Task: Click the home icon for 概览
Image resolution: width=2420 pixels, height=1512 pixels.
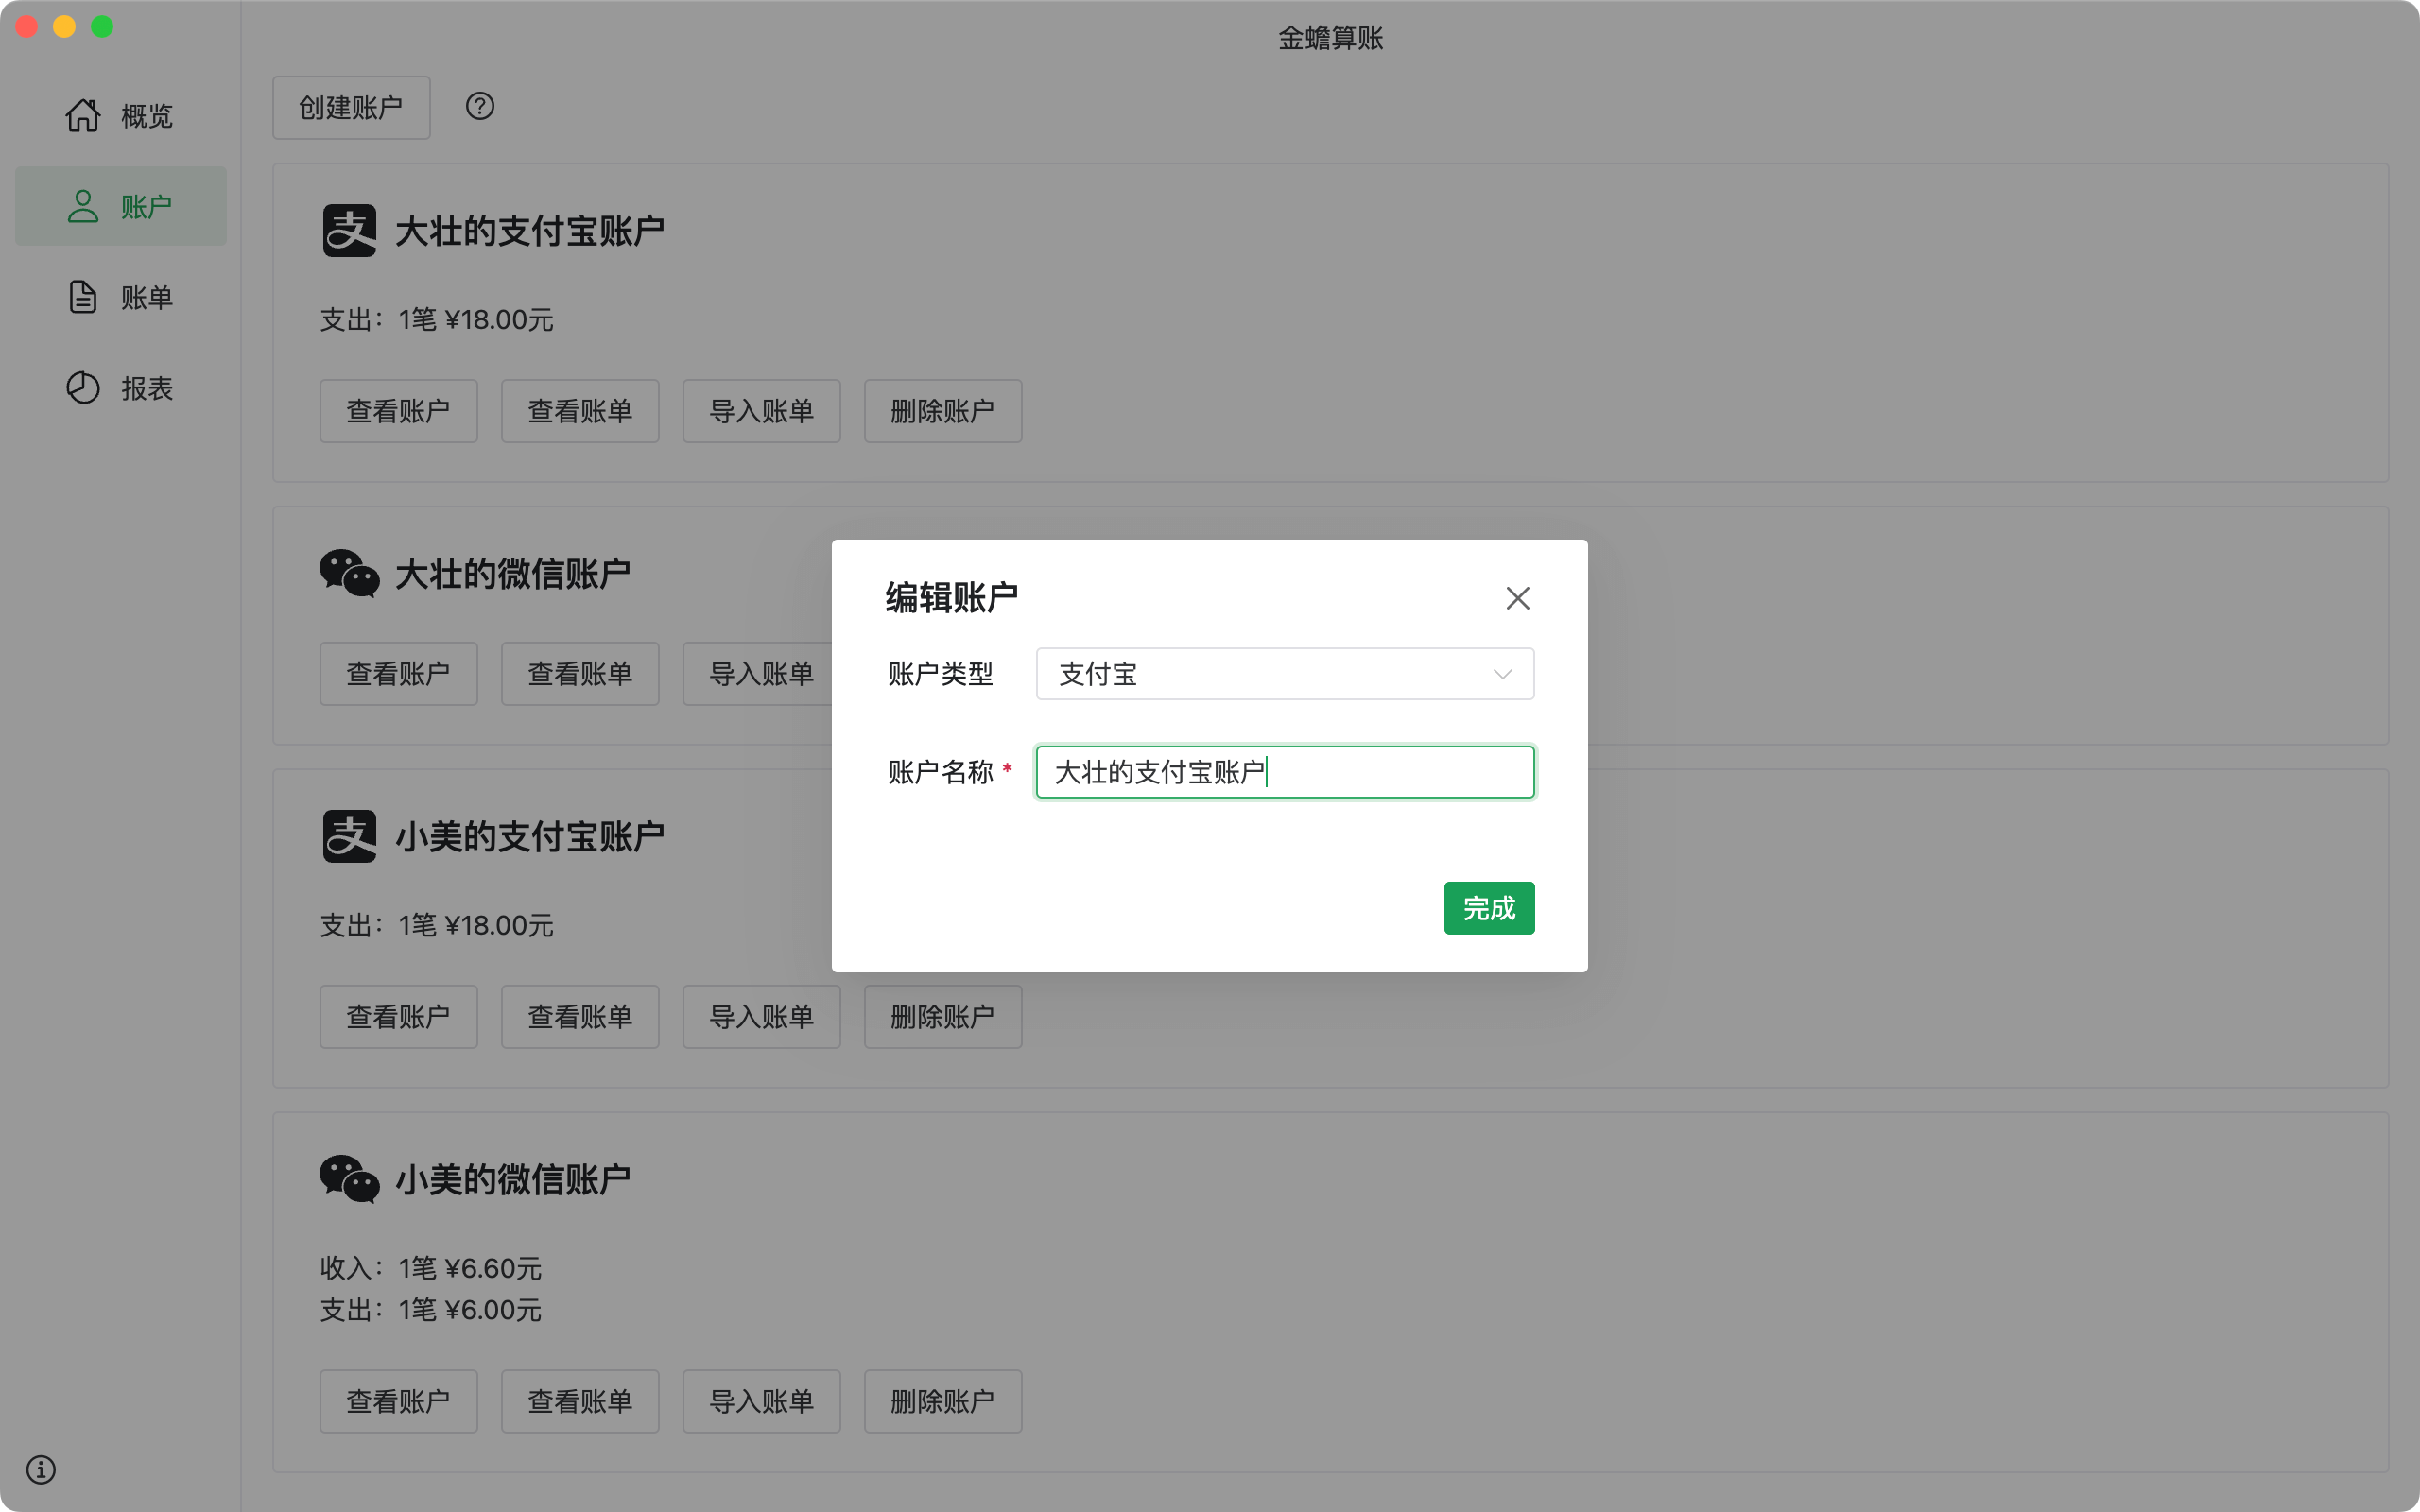Action: [x=83, y=116]
